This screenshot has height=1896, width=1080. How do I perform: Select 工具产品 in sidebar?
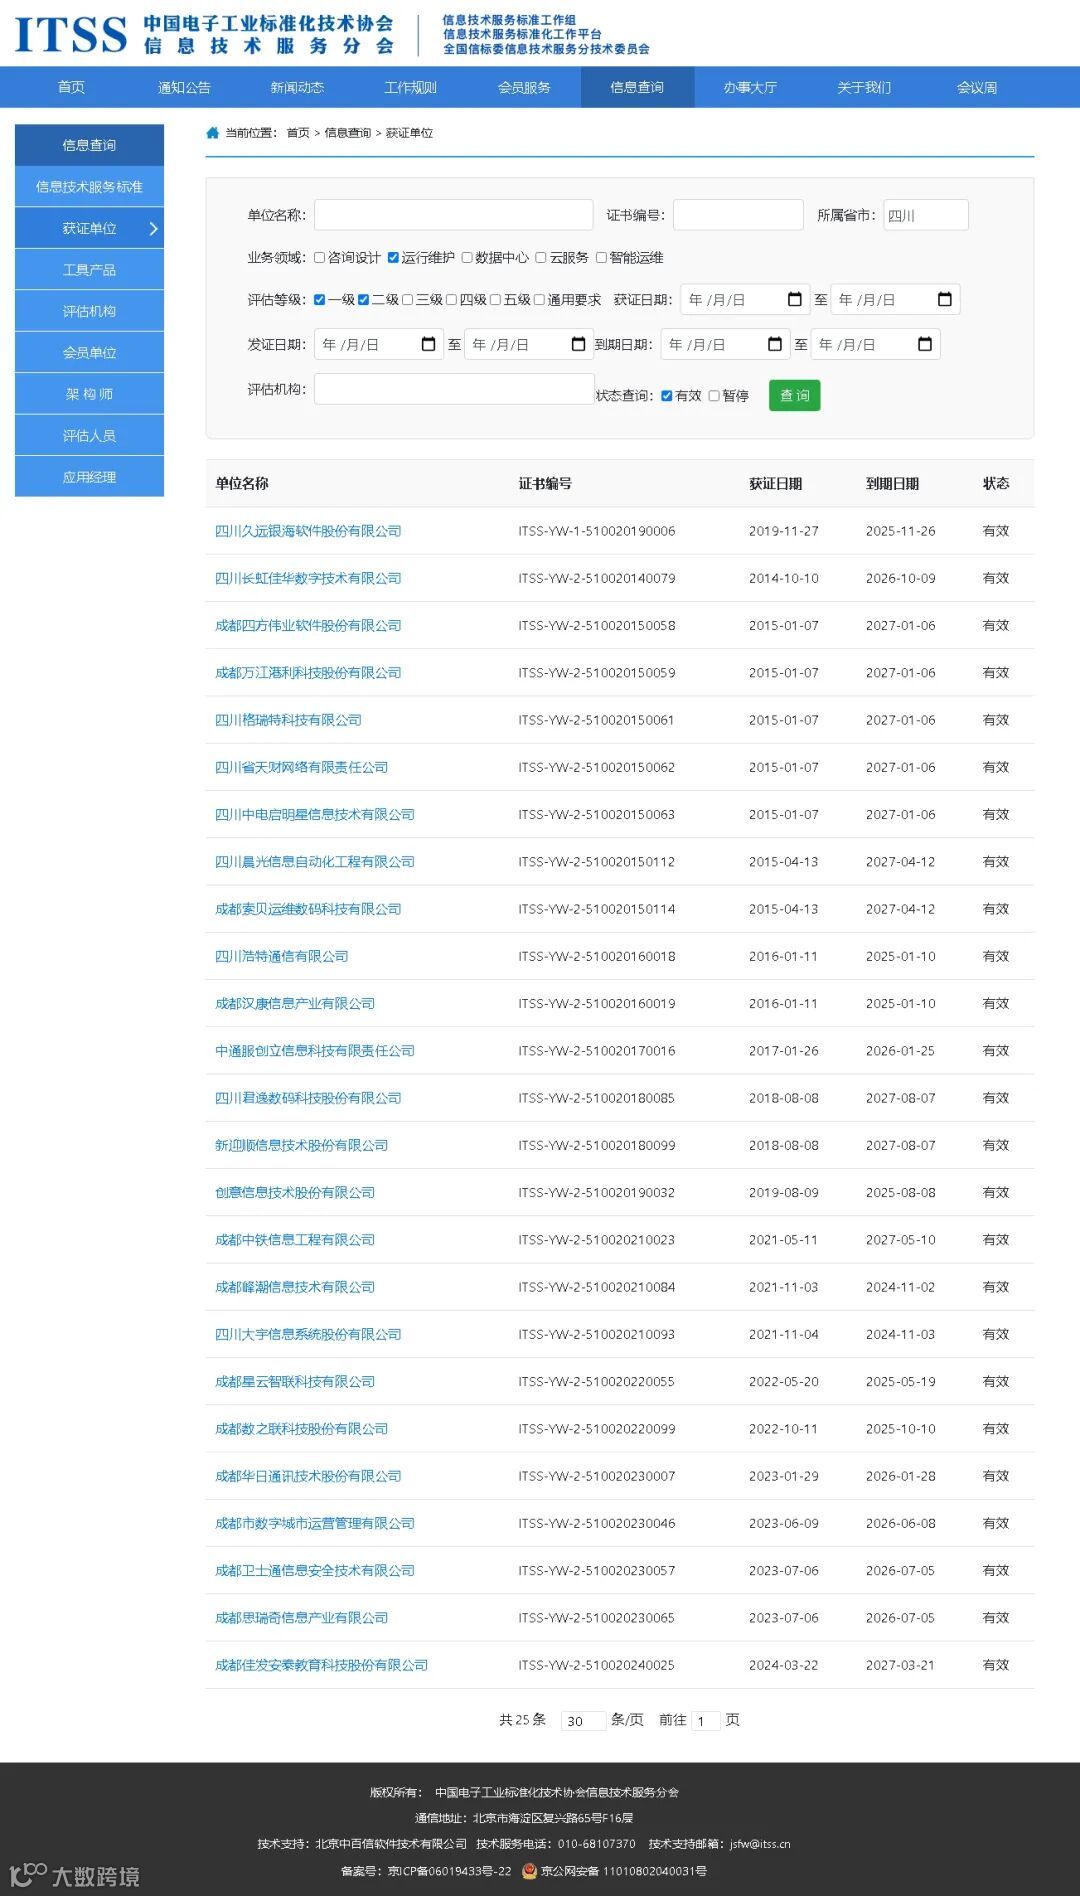point(89,270)
